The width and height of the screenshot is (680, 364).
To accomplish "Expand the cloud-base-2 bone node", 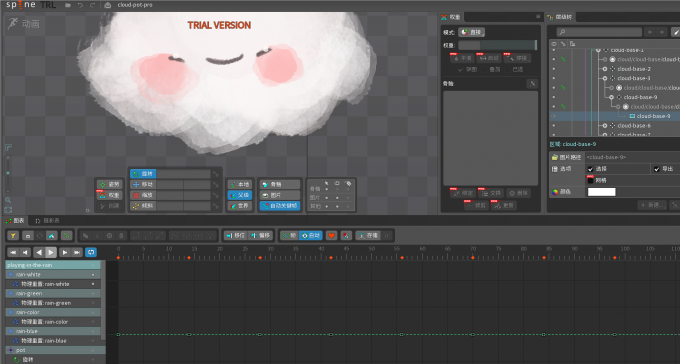I will (605, 69).
